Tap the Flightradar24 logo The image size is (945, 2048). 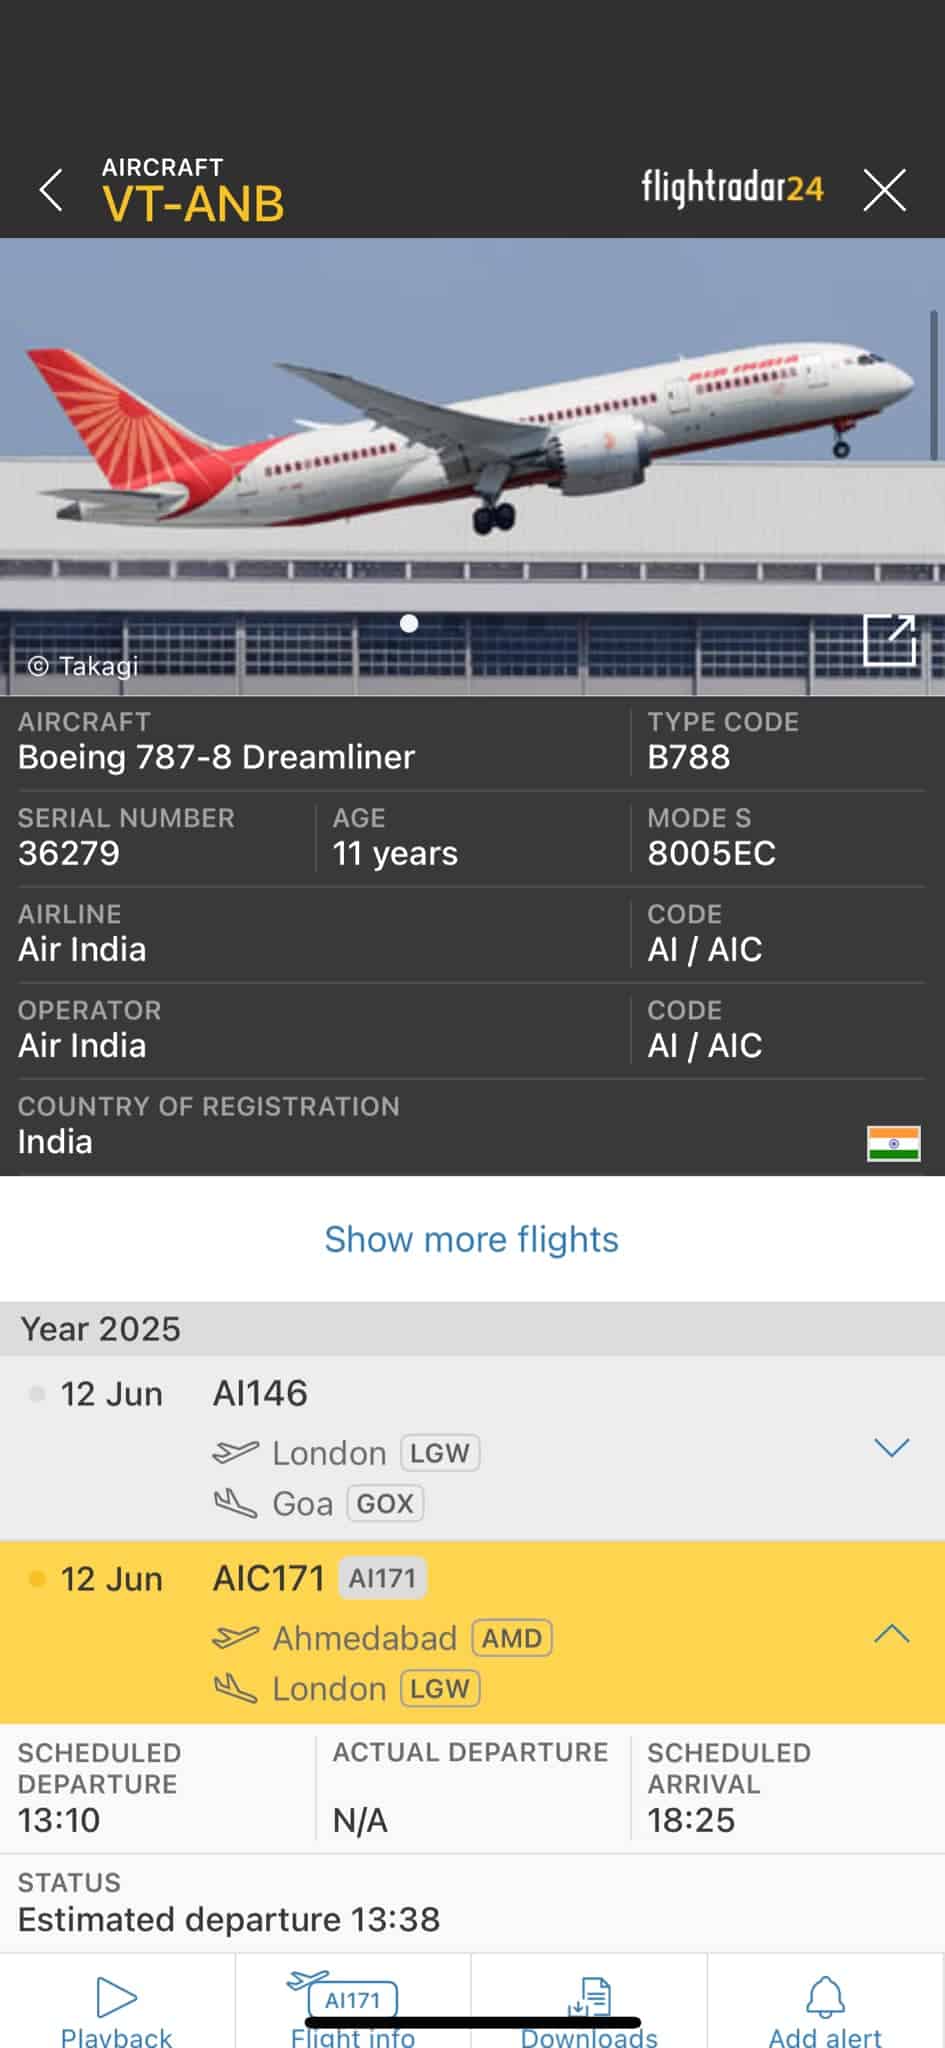pyautogui.click(x=732, y=188)
